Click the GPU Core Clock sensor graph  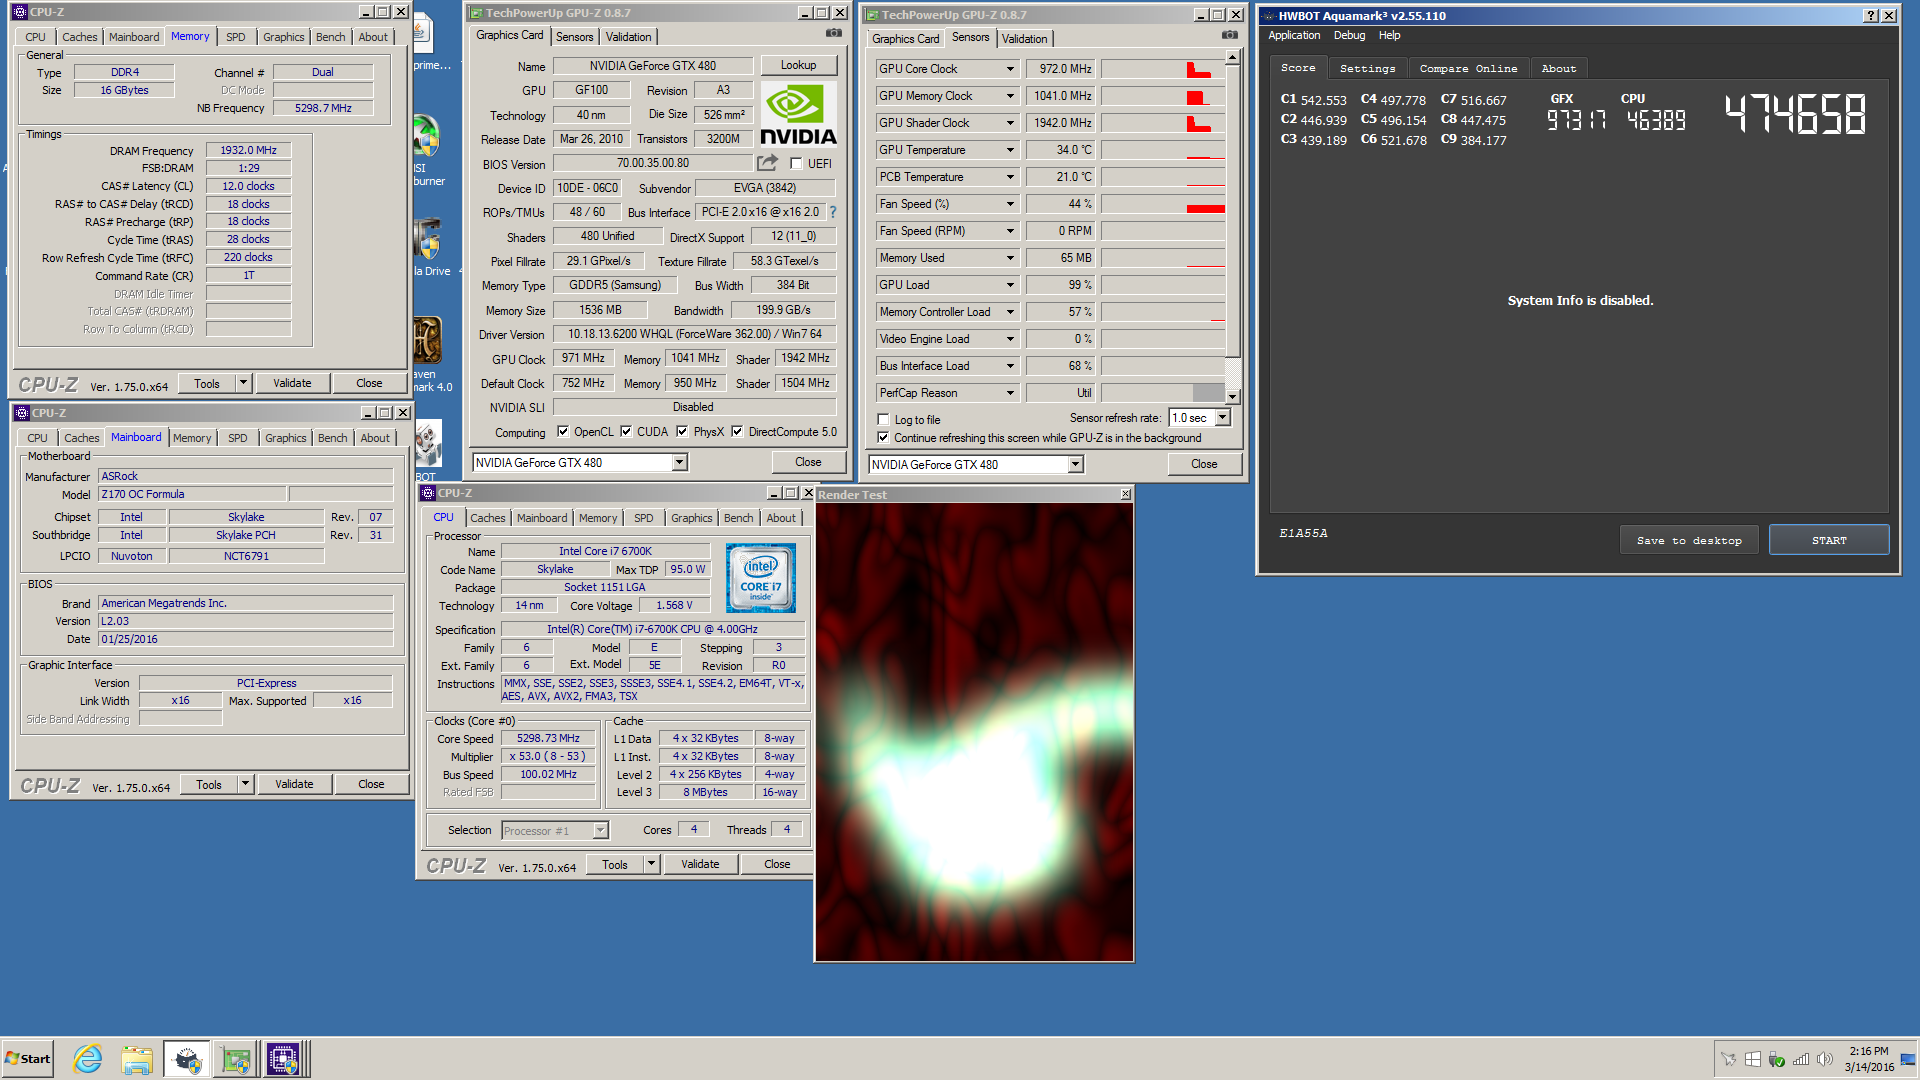pos(1162,69)
